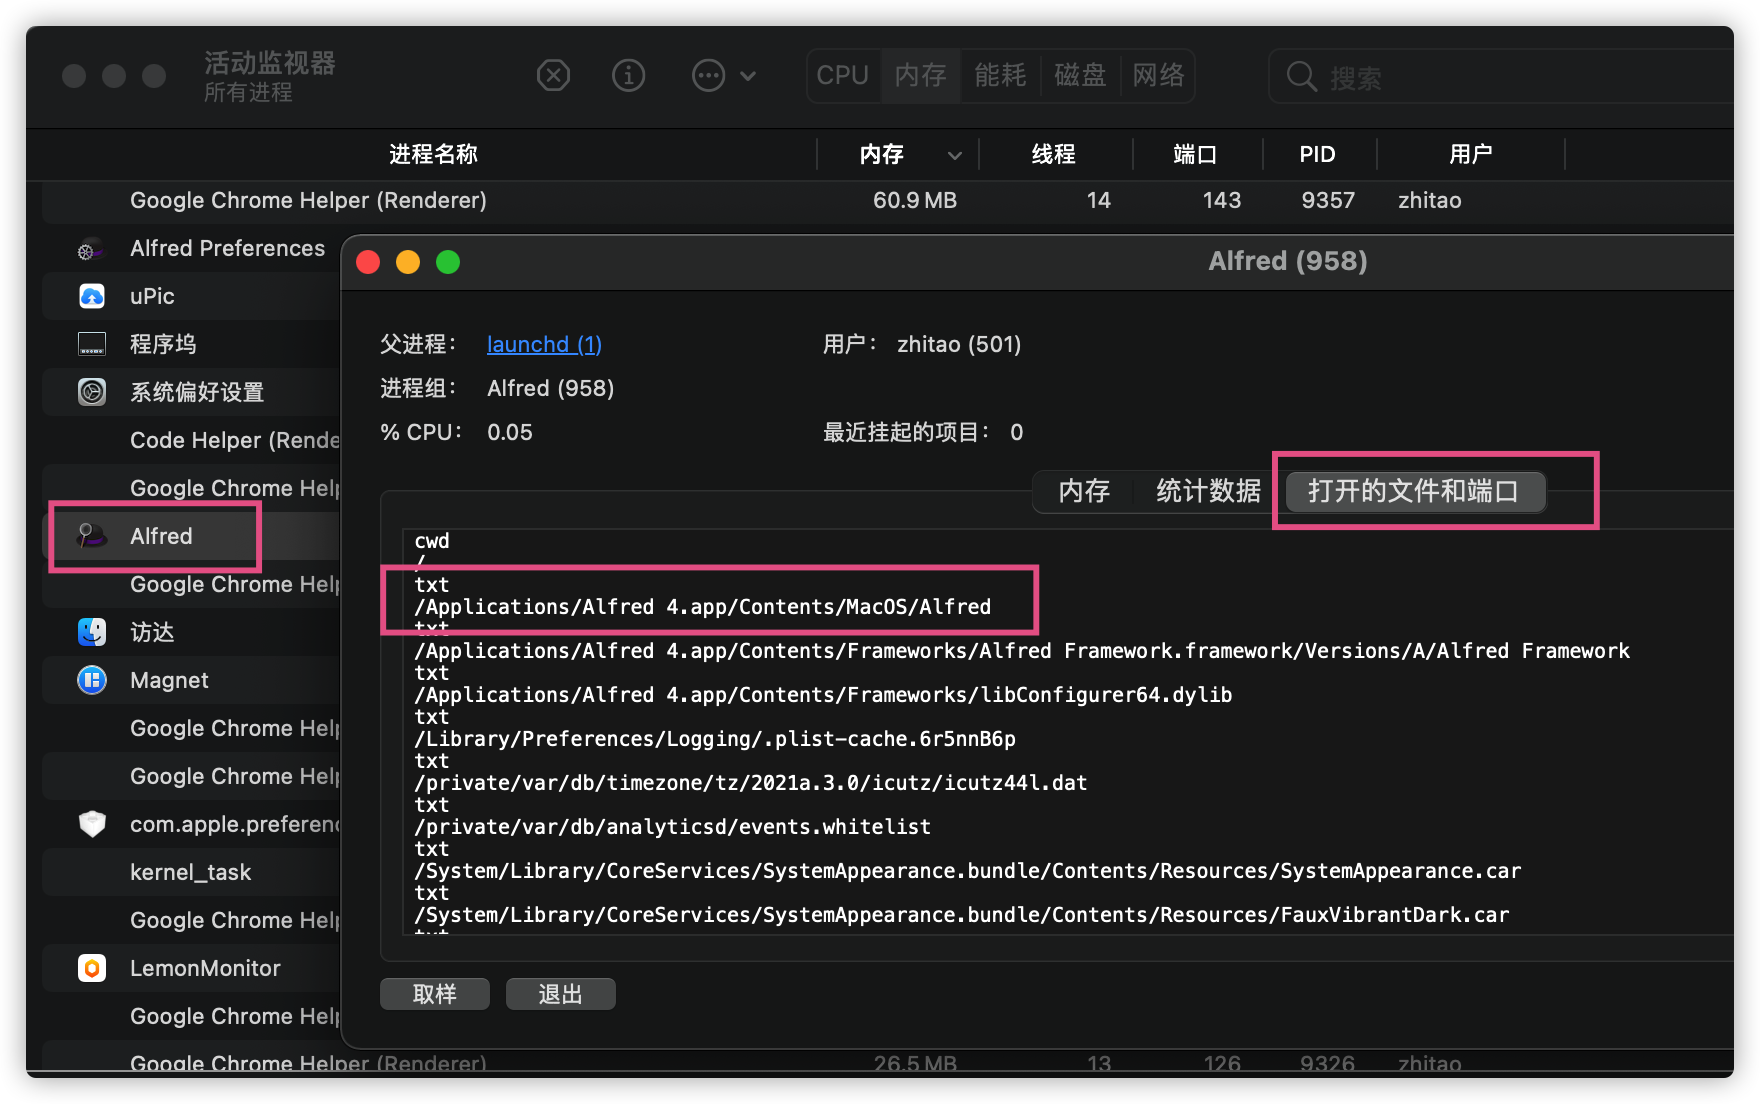The width and height of the screenshot is (1760, 1104).
Task: Close the Alfred (958) info window
Action: tap(368, 262)
